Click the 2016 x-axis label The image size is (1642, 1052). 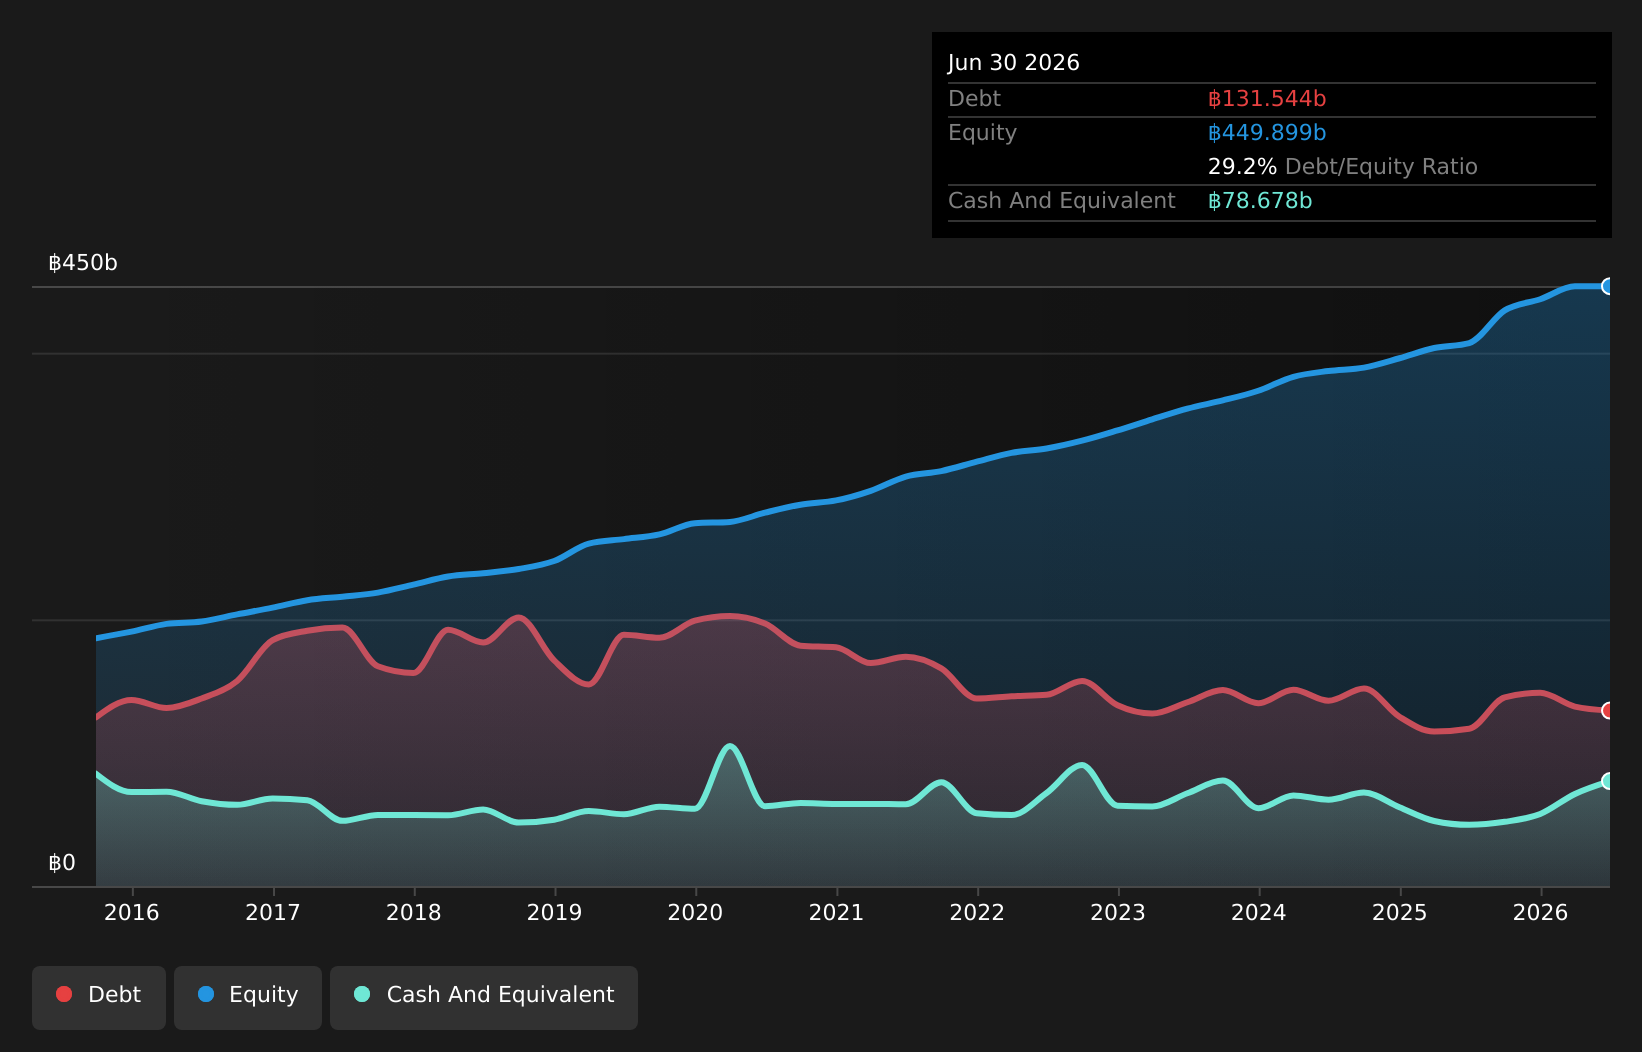tap(132, 912)
